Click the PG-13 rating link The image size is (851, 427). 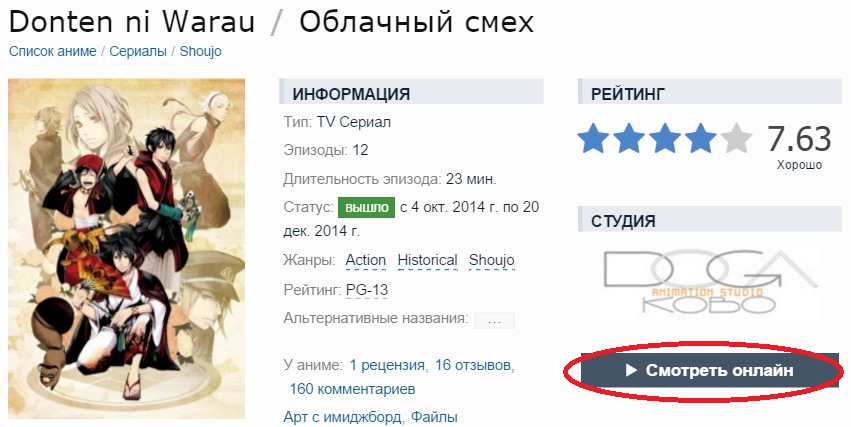pyautogui.click(x=367, y=290)
